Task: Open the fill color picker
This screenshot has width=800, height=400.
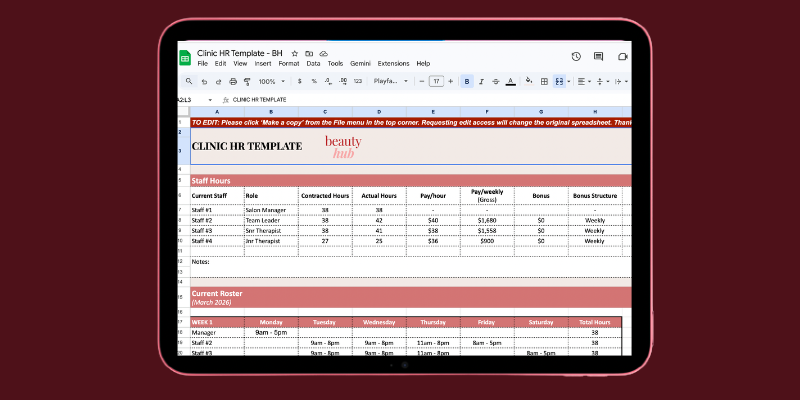Action: (x=529, y=82)
